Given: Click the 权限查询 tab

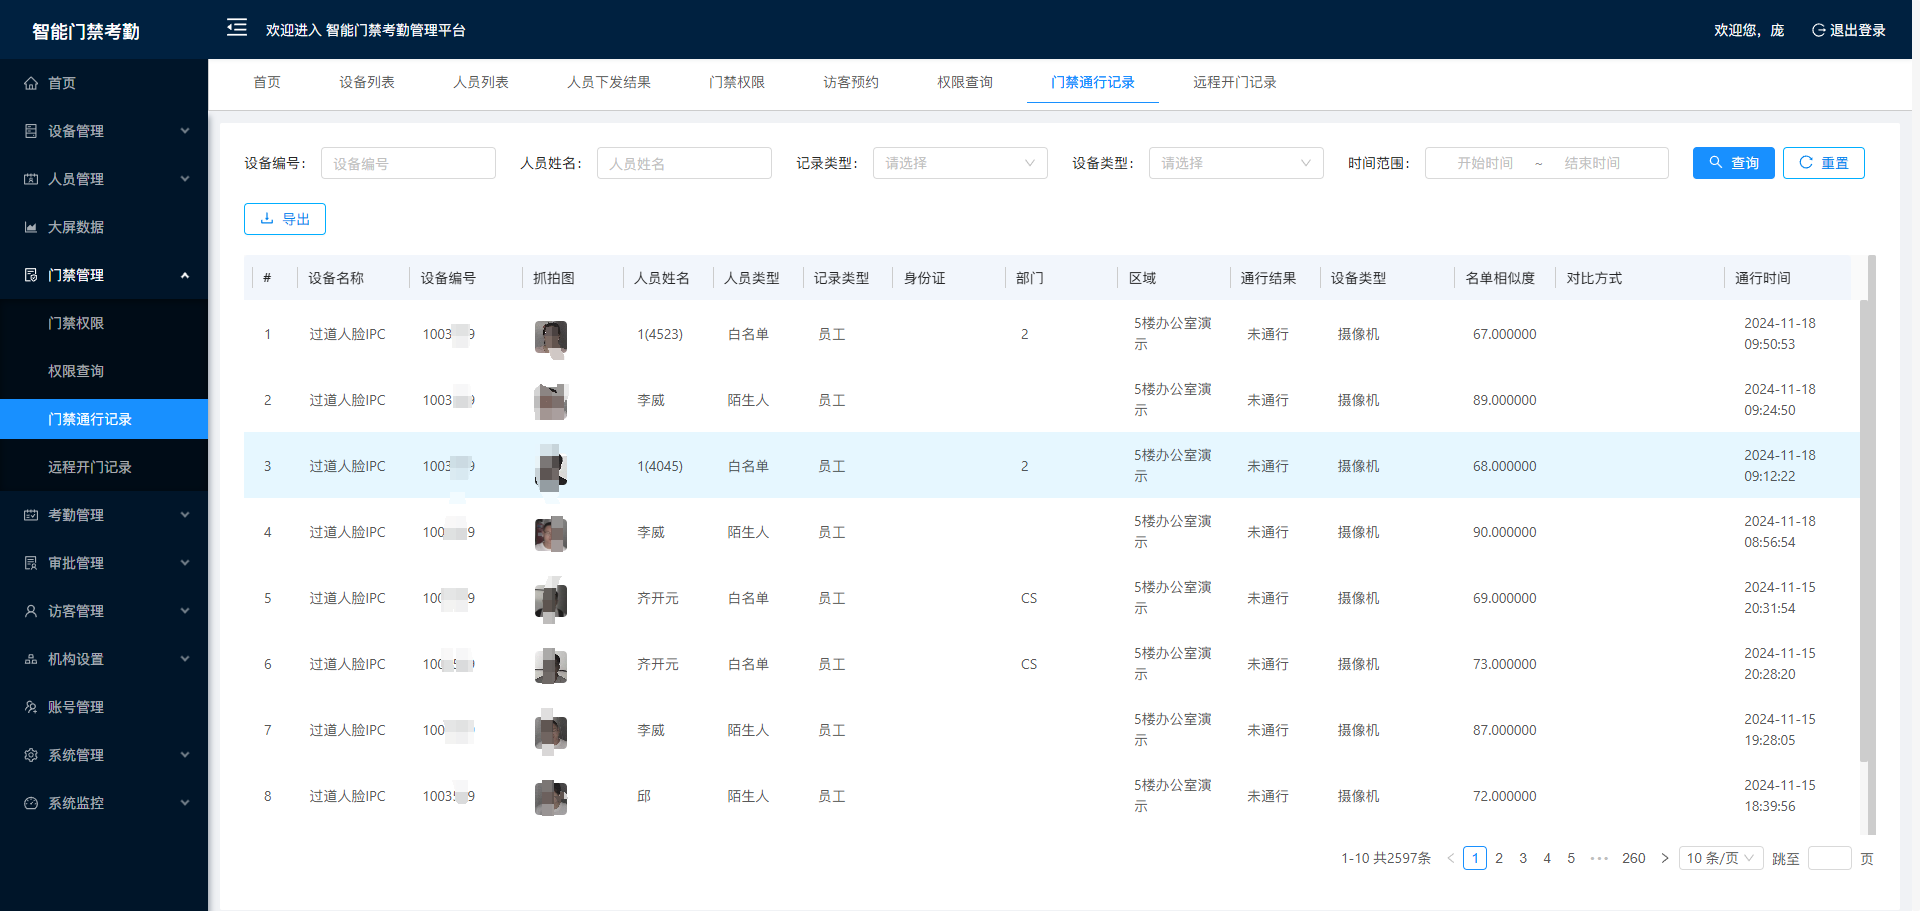Looking at the screenshot, I should (965, 82).
